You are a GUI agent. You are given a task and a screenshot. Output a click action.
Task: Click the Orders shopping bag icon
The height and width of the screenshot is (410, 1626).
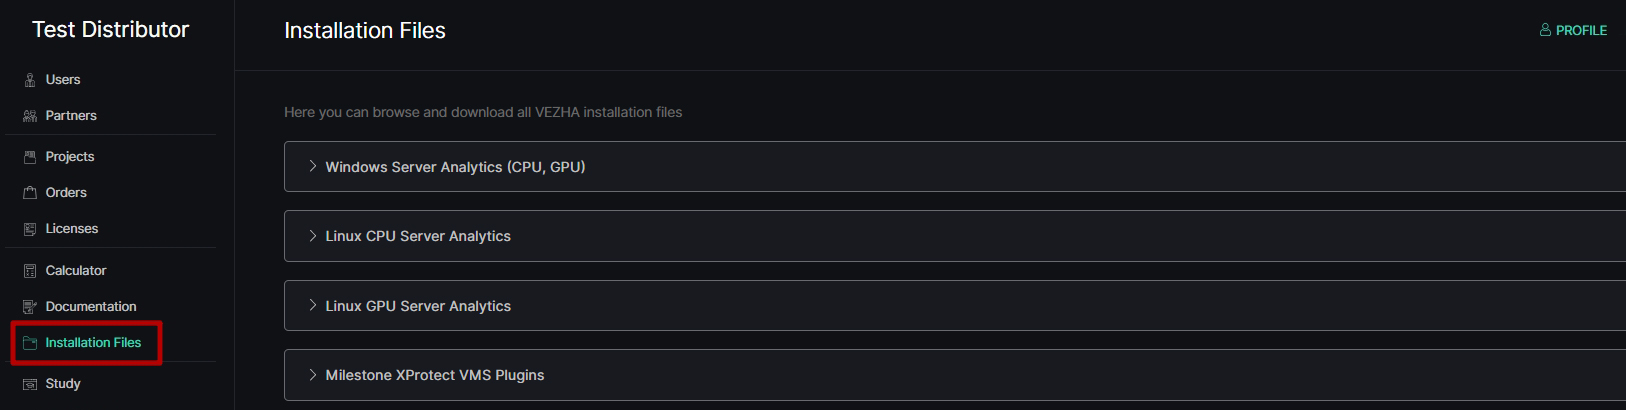click(x=30, y=193)
